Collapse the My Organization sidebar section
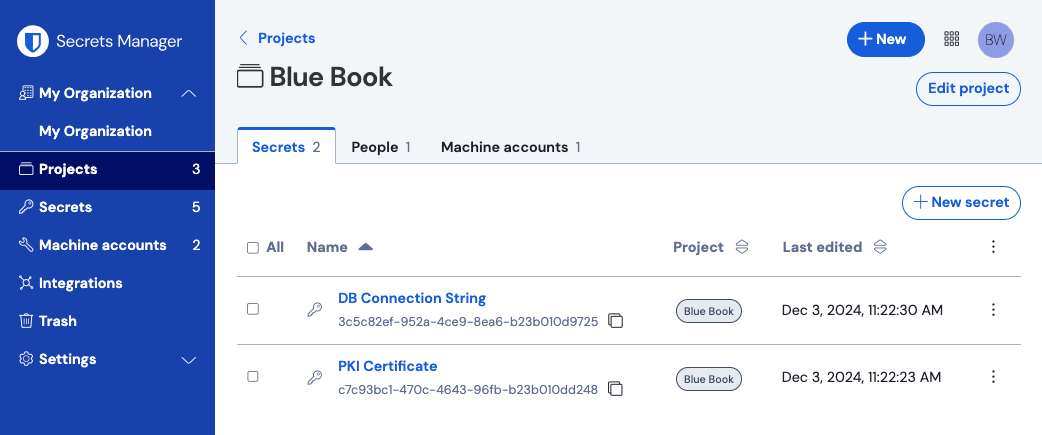The height and width of the screenshot is (435, 1042). click(x=188, y=93)
